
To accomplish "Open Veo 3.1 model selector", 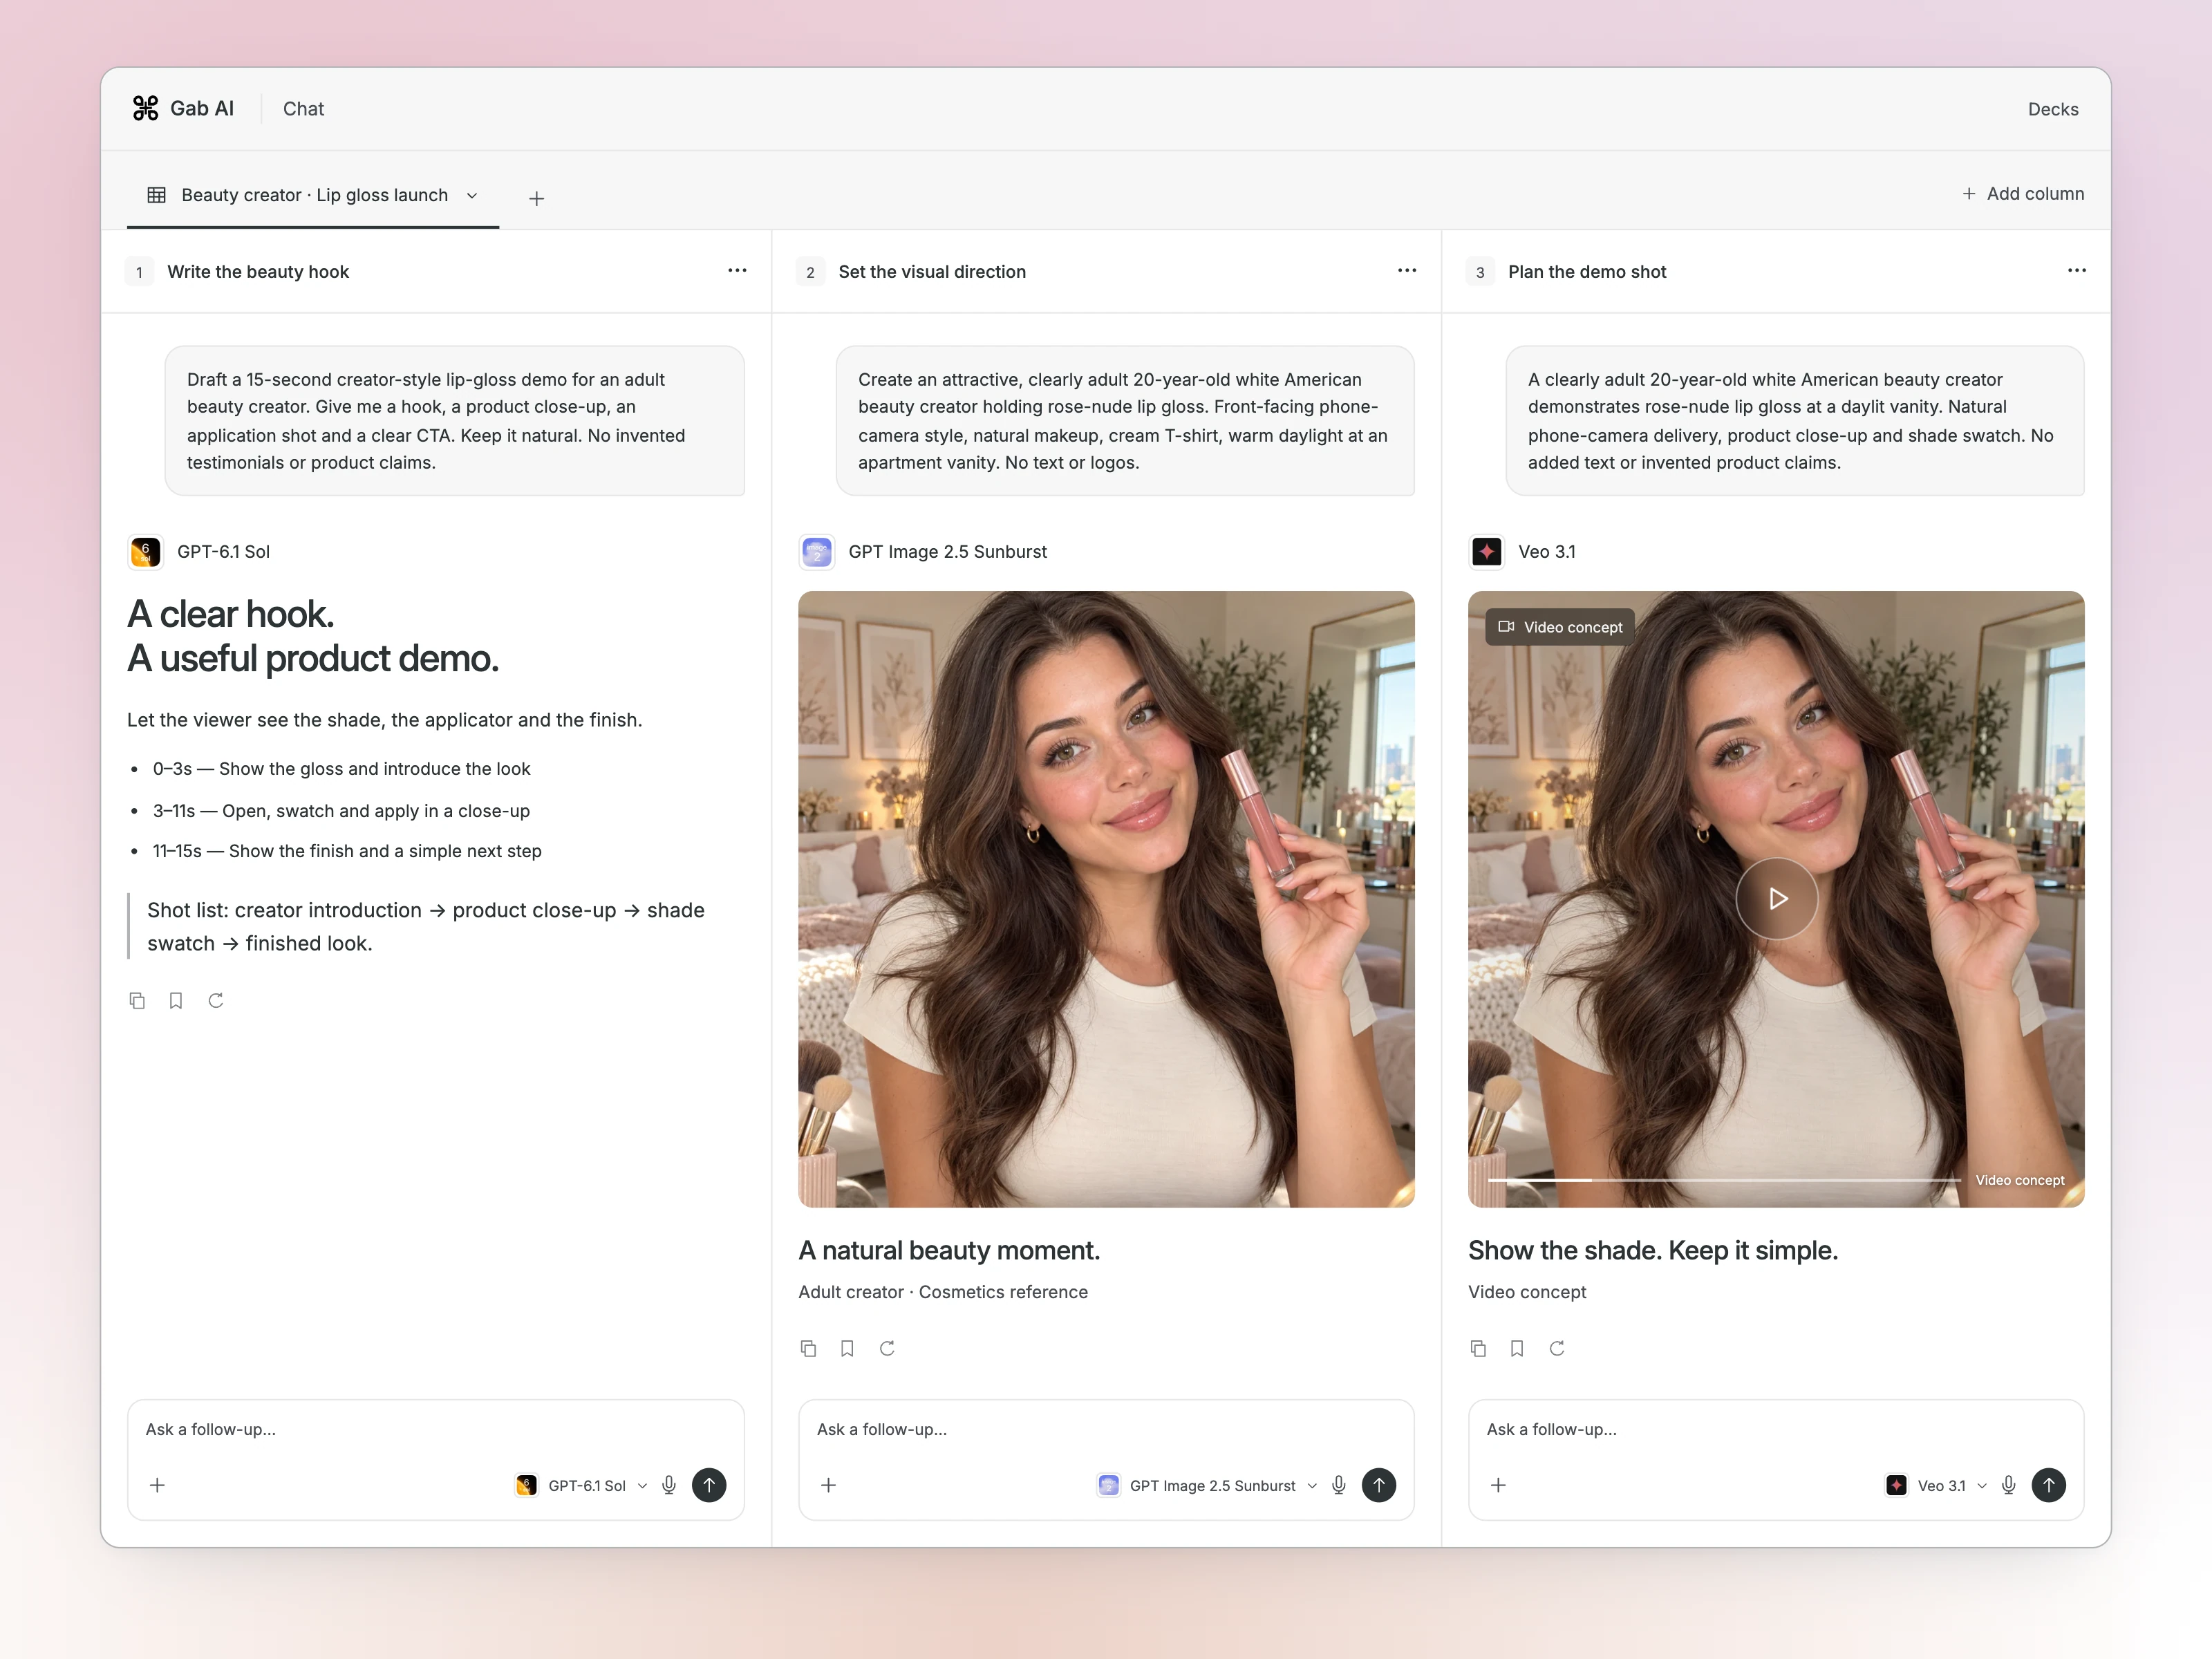I will [x=1936, y=1485].
